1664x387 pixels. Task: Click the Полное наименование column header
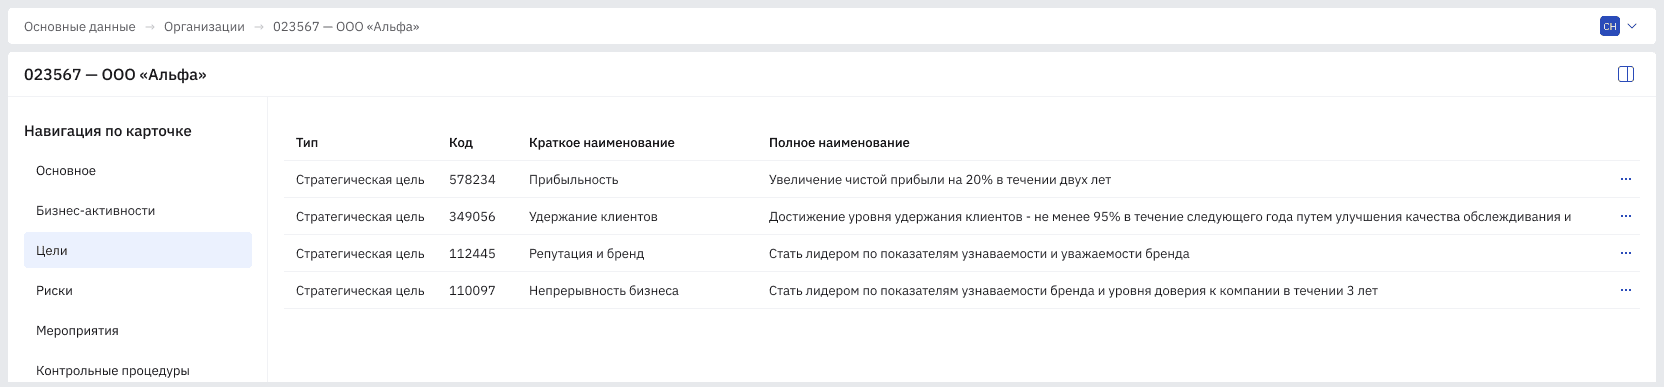point(839,143)
